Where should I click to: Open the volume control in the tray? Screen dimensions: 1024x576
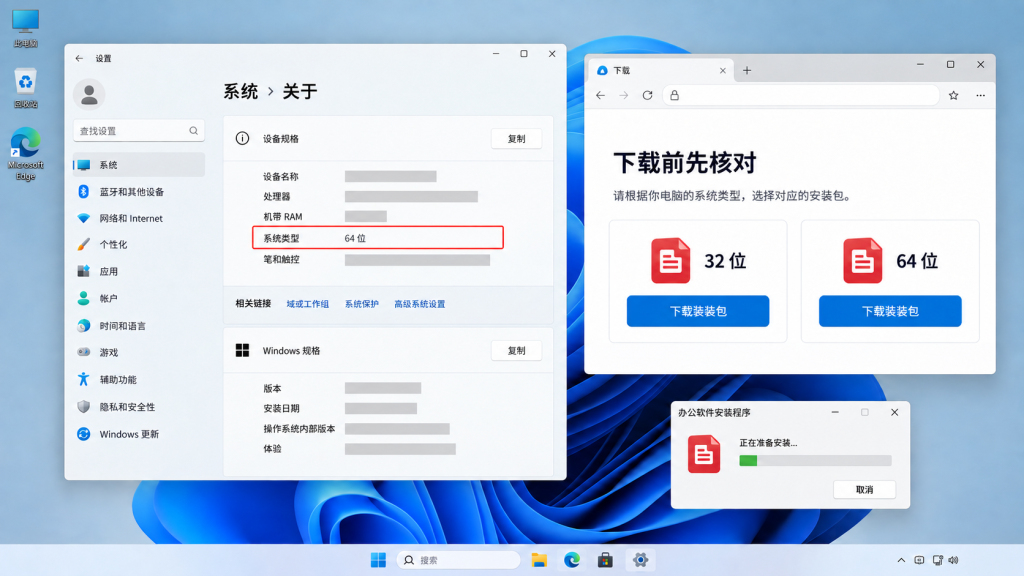[x=953, y=560]
